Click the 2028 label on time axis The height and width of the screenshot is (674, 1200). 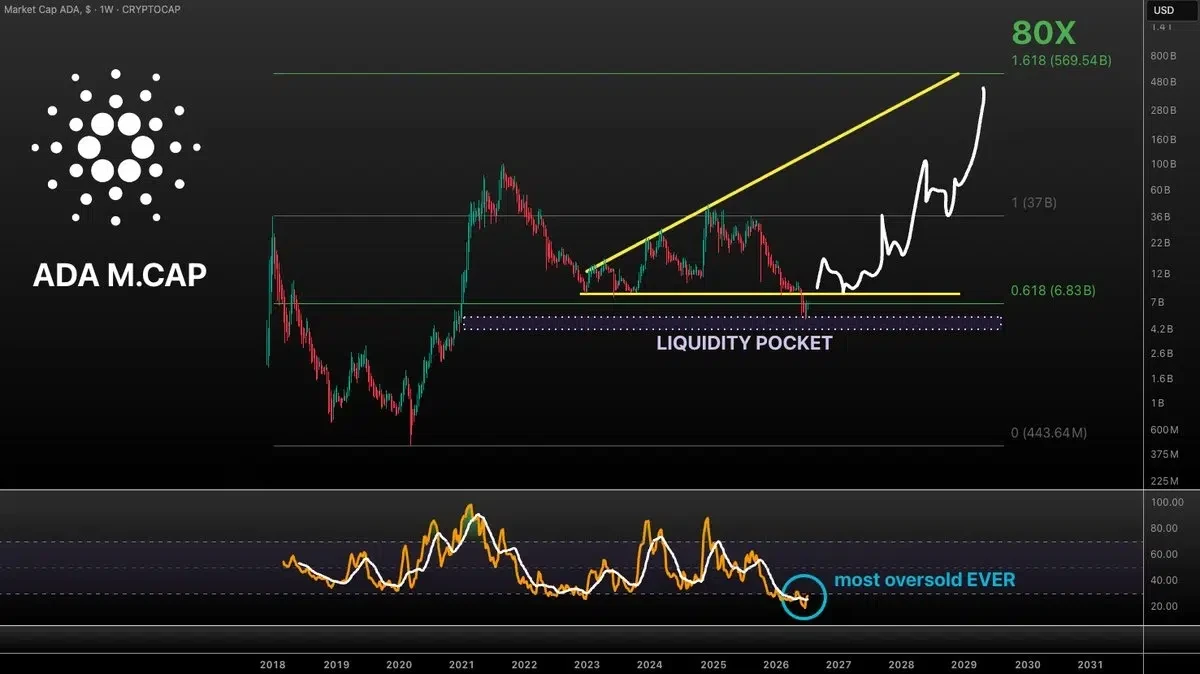902,664
